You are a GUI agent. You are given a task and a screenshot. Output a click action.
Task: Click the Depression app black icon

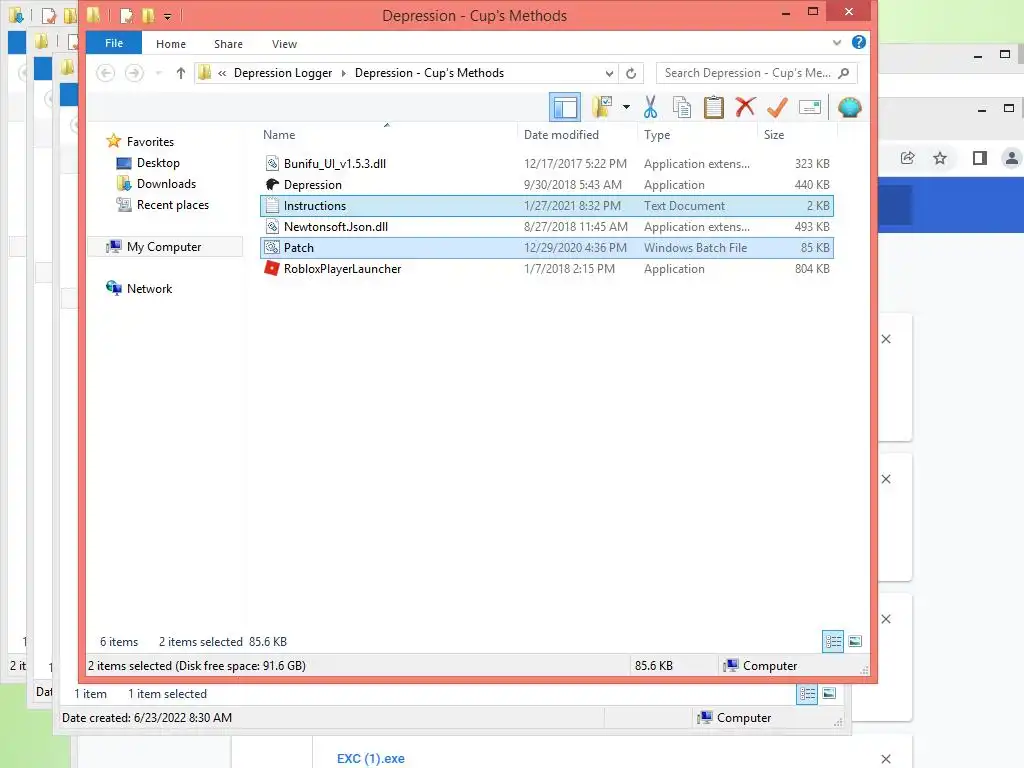pos(272,184)
